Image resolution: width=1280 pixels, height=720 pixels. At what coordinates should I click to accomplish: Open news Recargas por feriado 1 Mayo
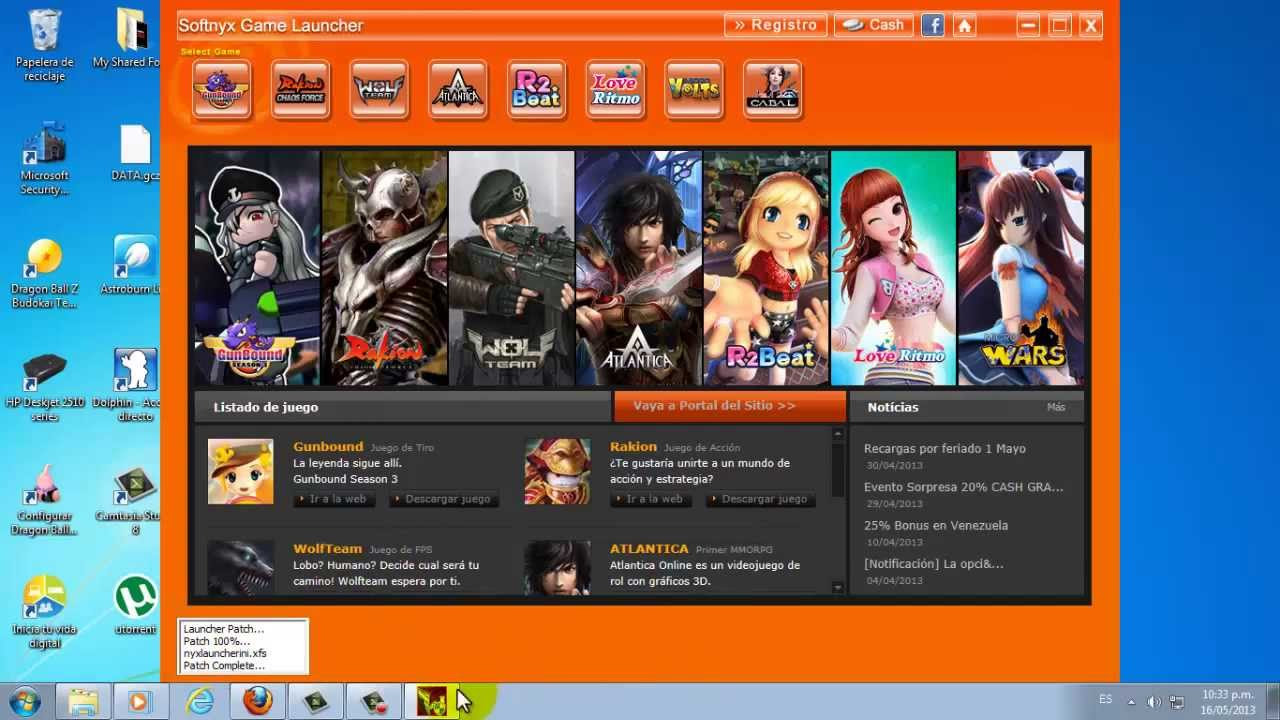(944, 449)
